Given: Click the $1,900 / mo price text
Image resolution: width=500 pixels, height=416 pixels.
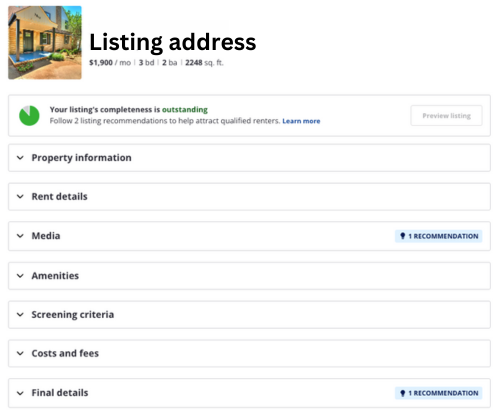Looking at the screenshot, I should pos(110,63).
